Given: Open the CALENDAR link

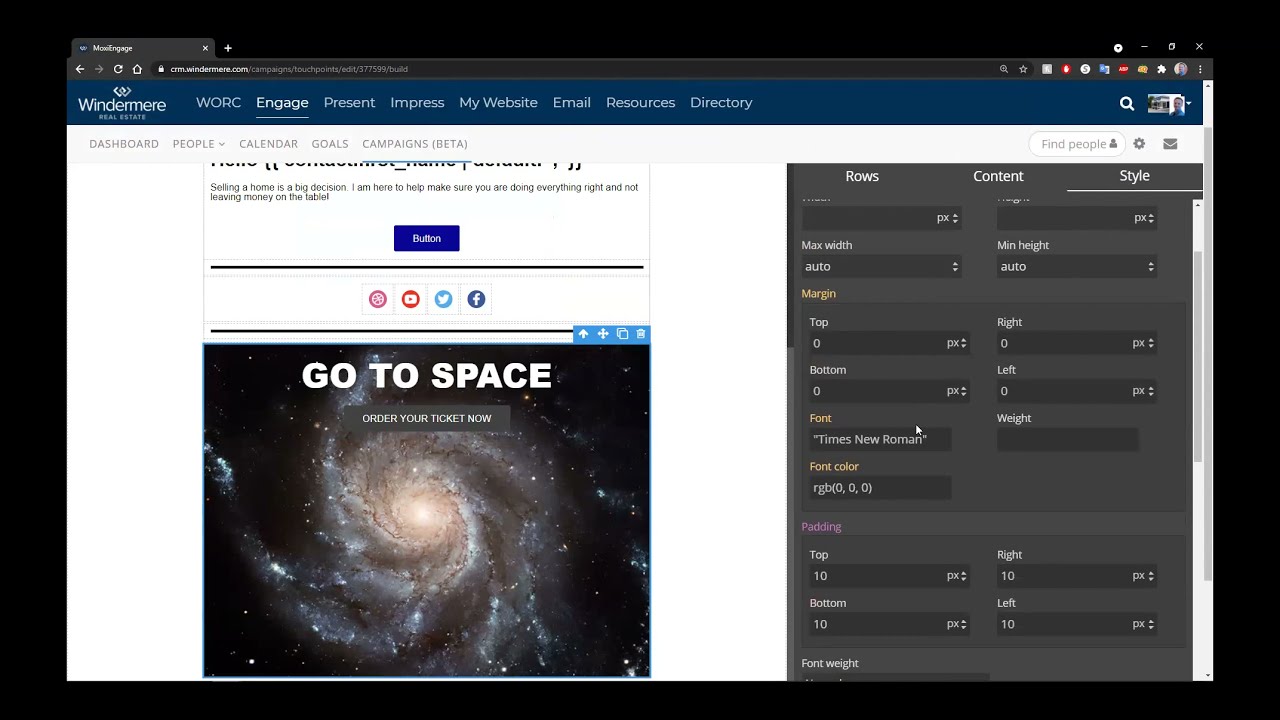Looking at the screenshot, I should pyautogui.click(x=268, y=144).
